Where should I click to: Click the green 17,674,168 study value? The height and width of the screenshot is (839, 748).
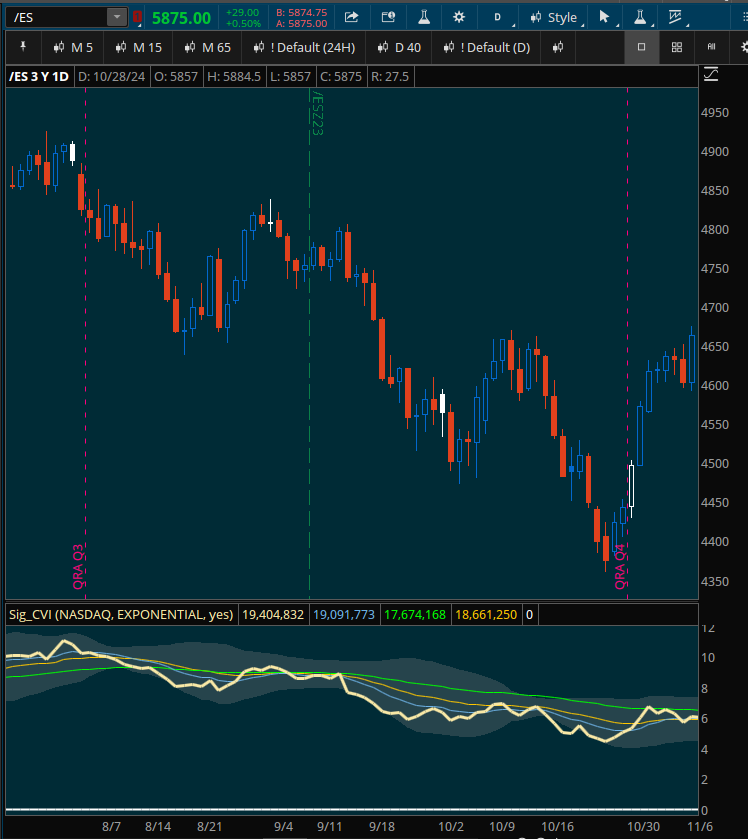[415, 614]
